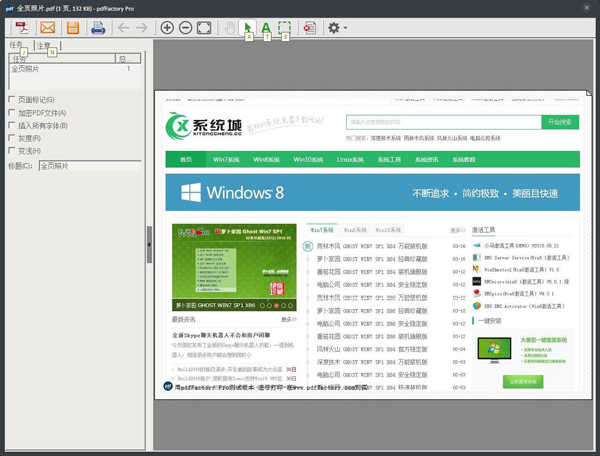Enable the 加密PDF文件(A) checkbox
This screenshot has height=456, width=600.
click(x=12, y=112)
